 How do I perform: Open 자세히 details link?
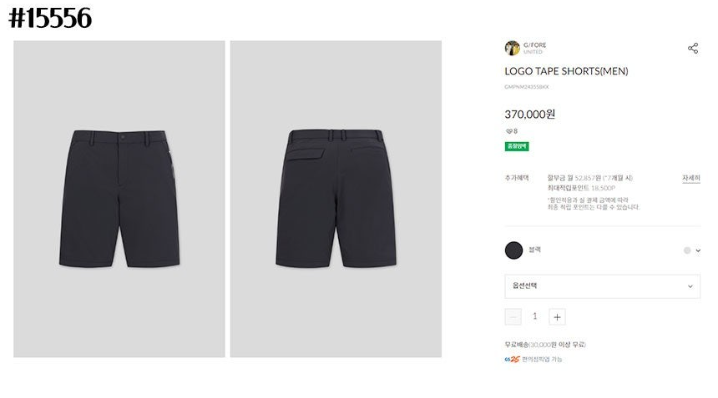(691, 178)
